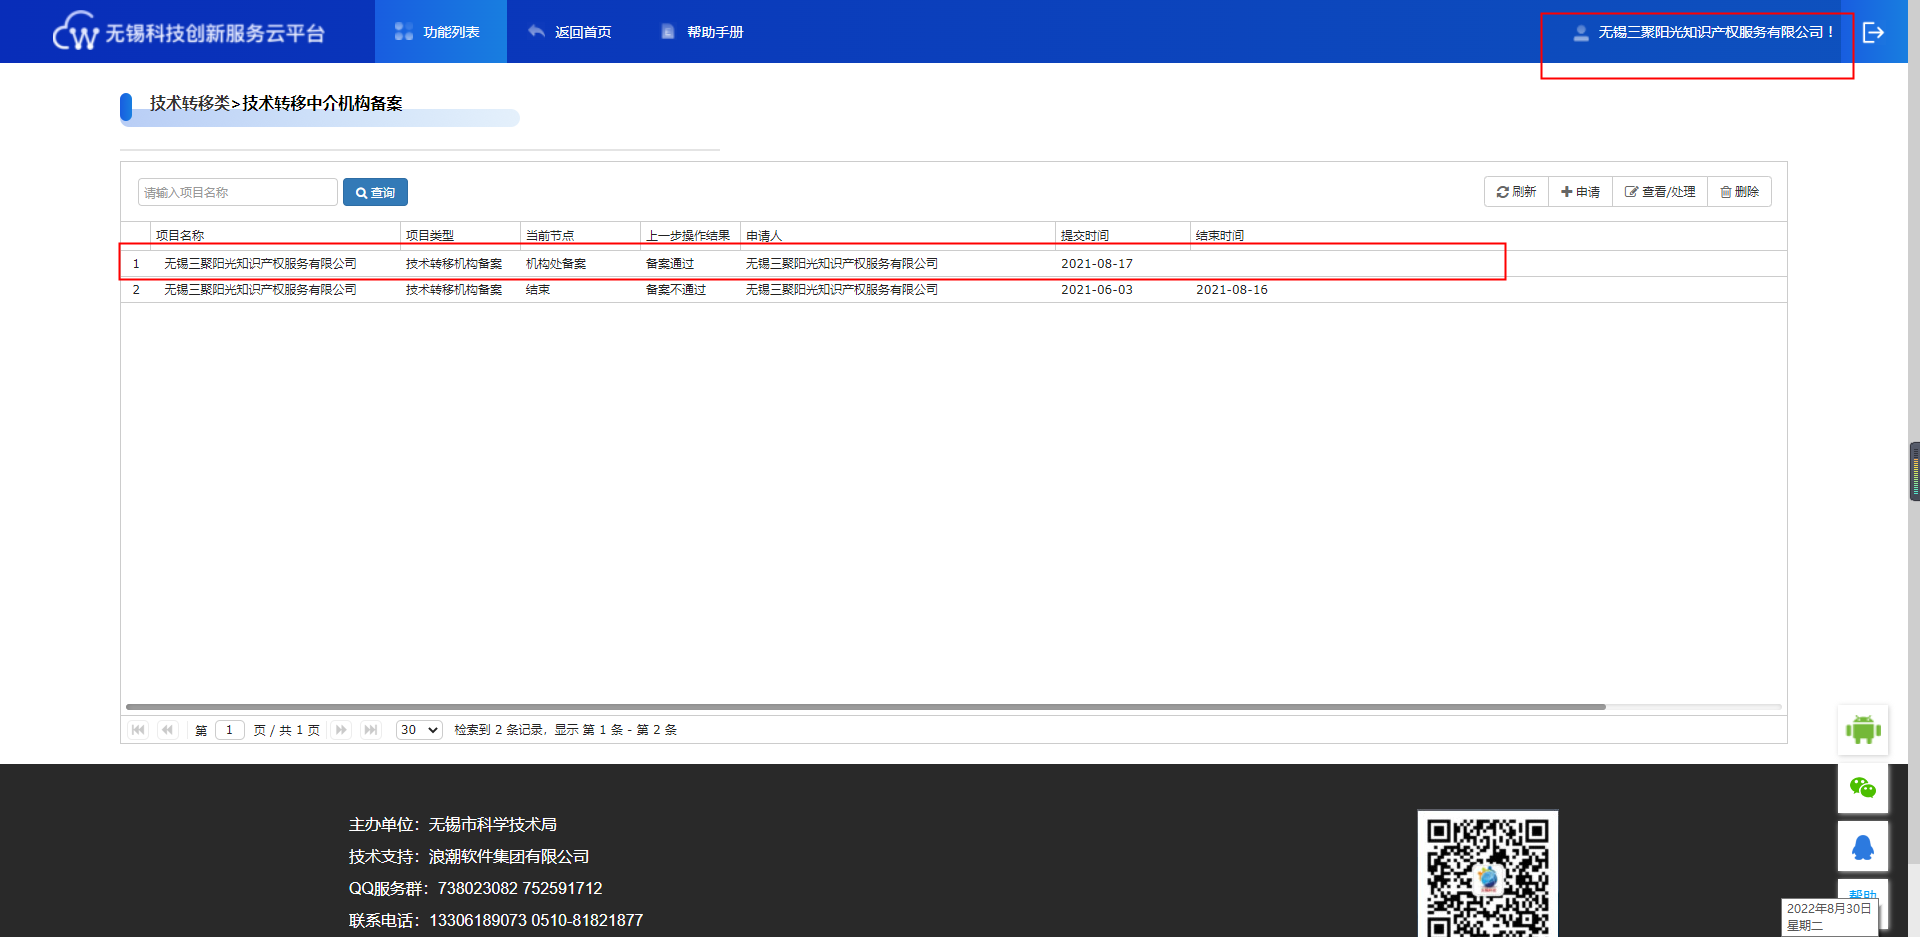
Task: Click the 无锡市科学技术局 footer text
Action: (x=493, y=825)
